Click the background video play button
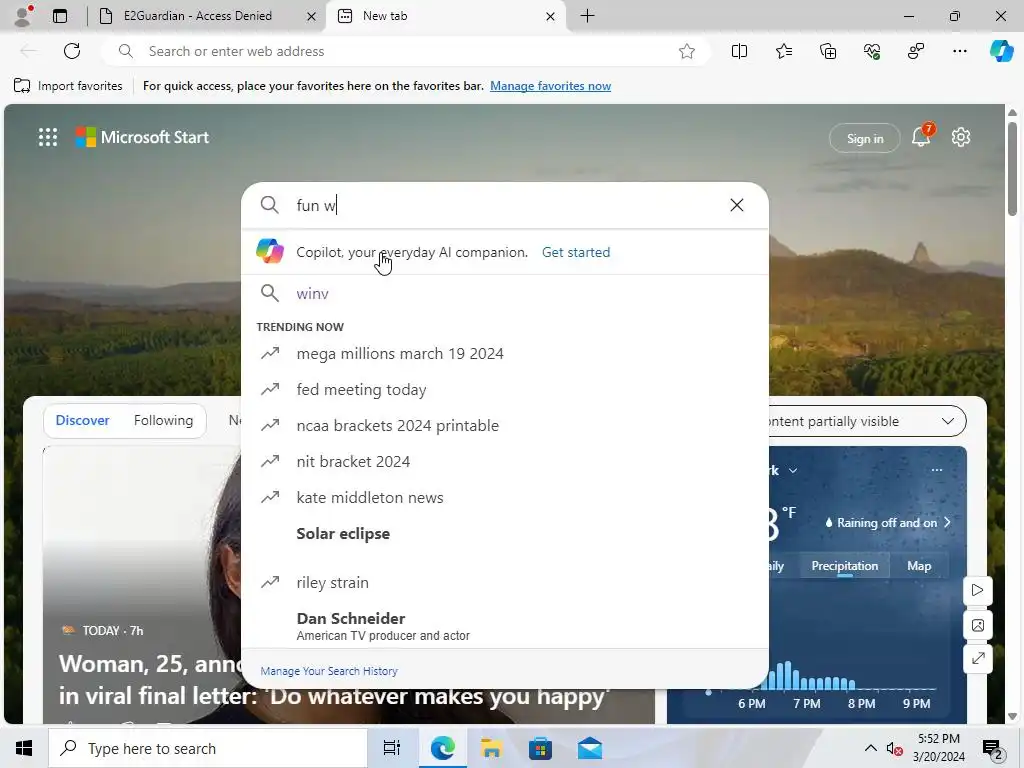1024x768 pixels. click(x=978, y=590)
